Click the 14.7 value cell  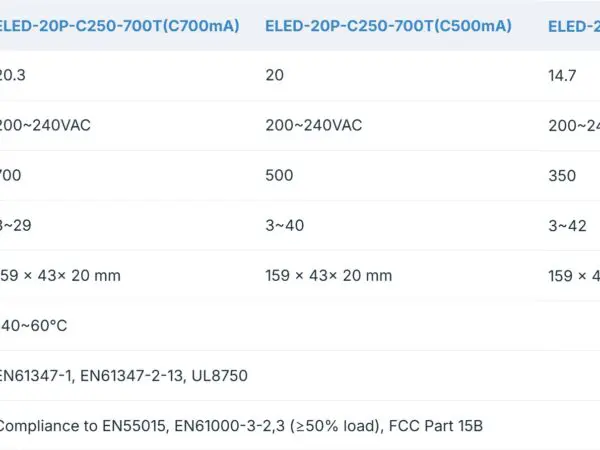[x=562, y=75]
